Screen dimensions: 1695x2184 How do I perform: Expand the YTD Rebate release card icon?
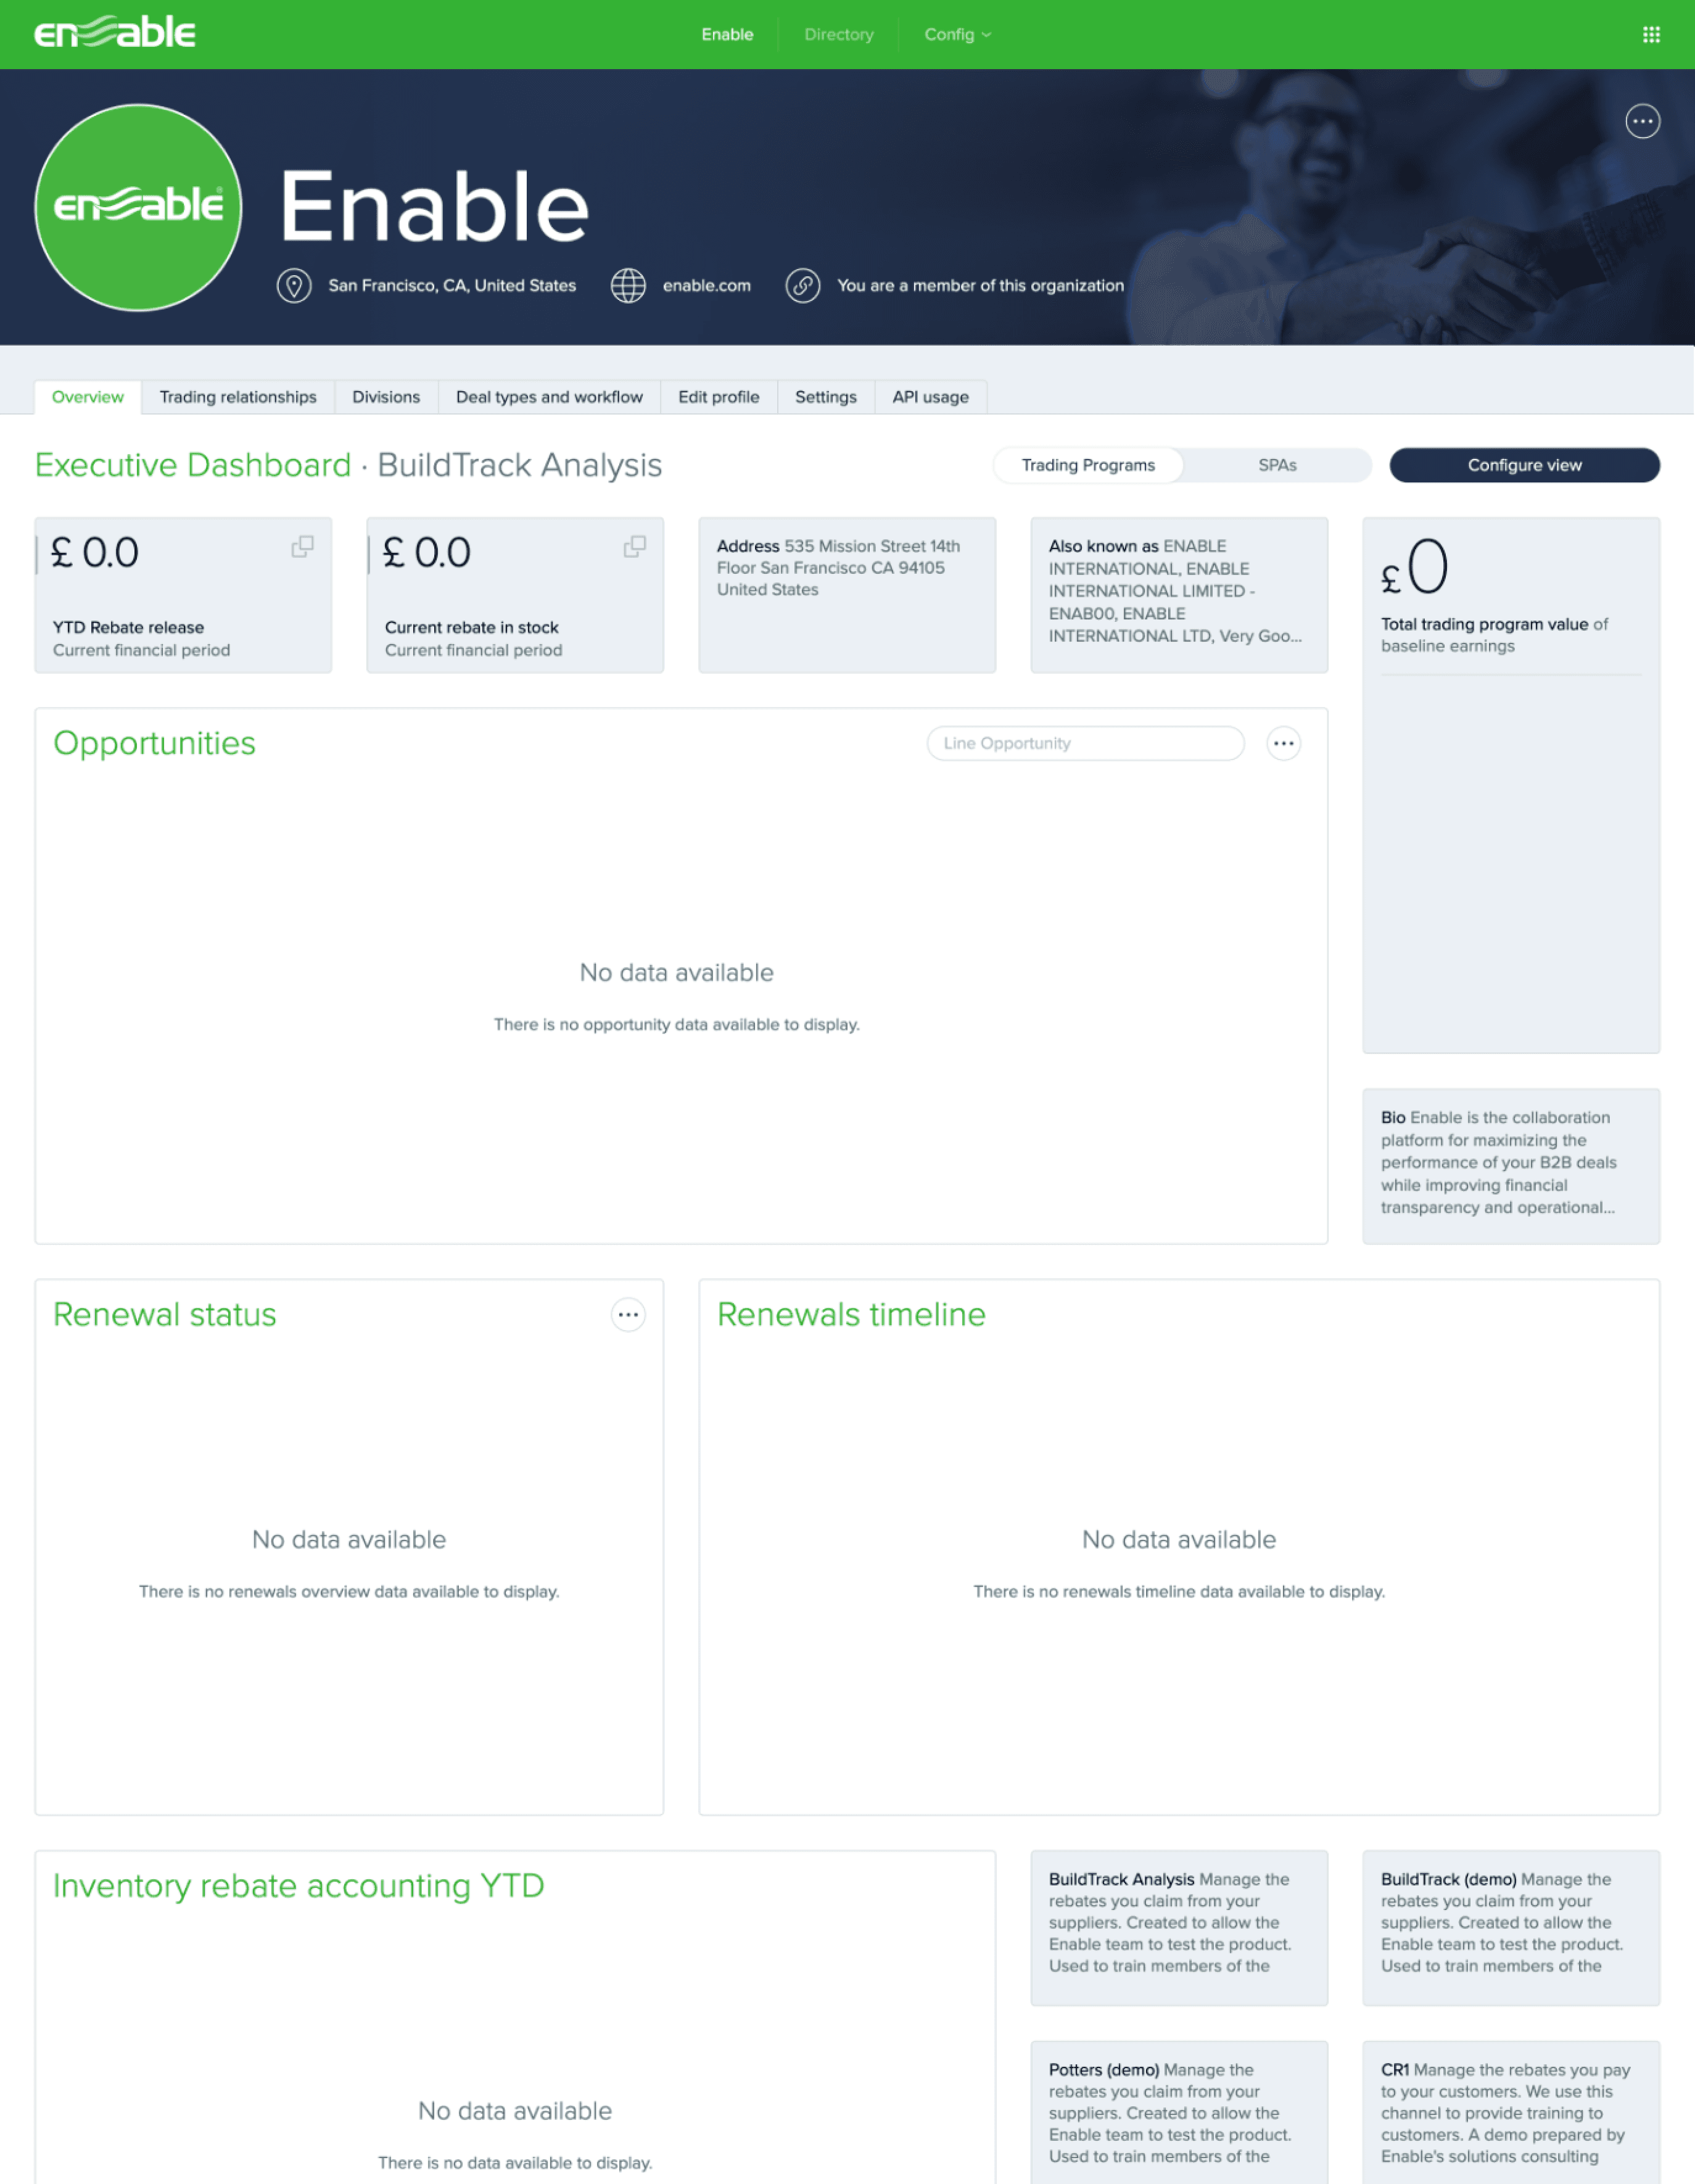pos(302,547)
